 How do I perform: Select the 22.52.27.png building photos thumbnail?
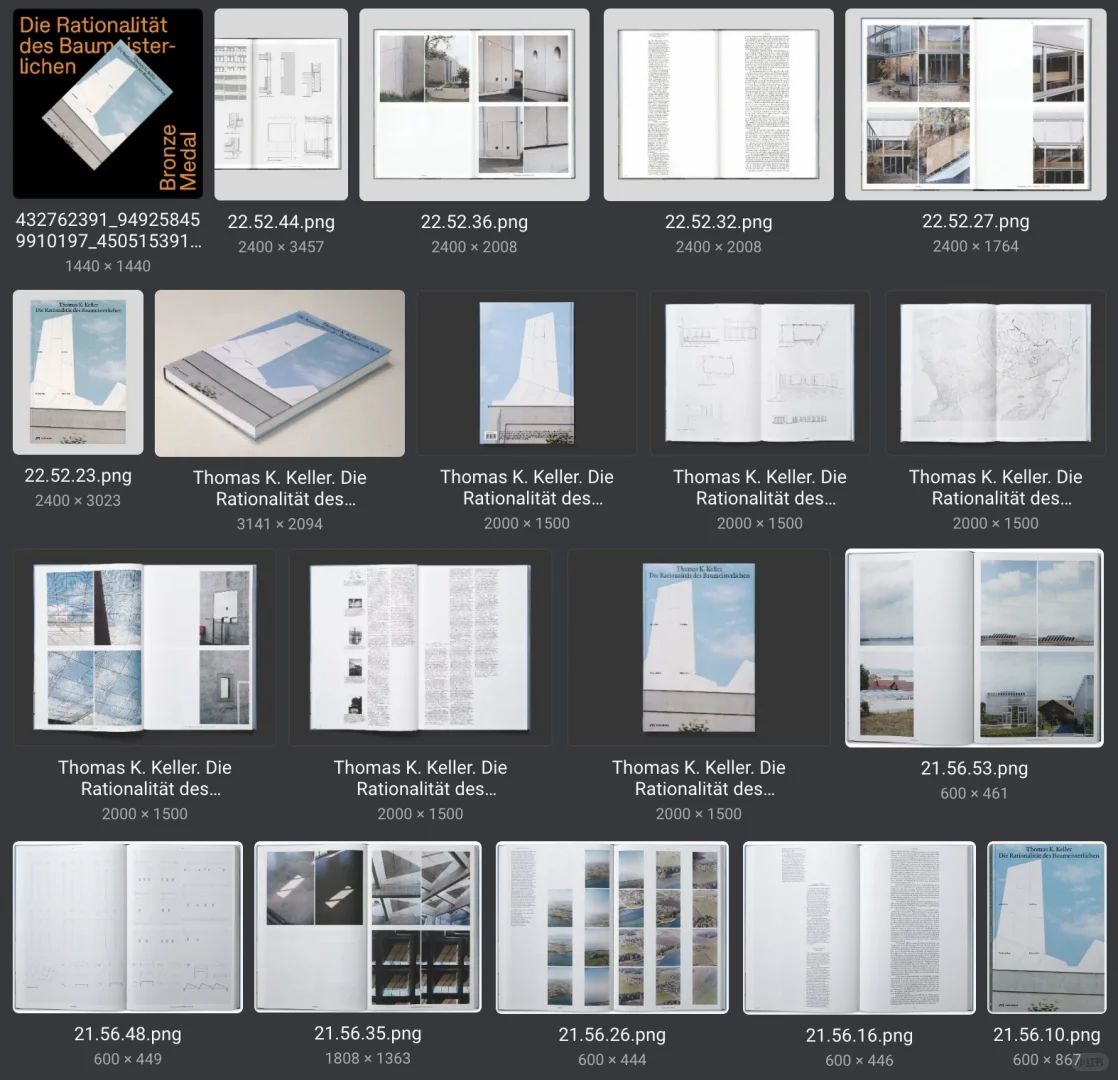975,104
